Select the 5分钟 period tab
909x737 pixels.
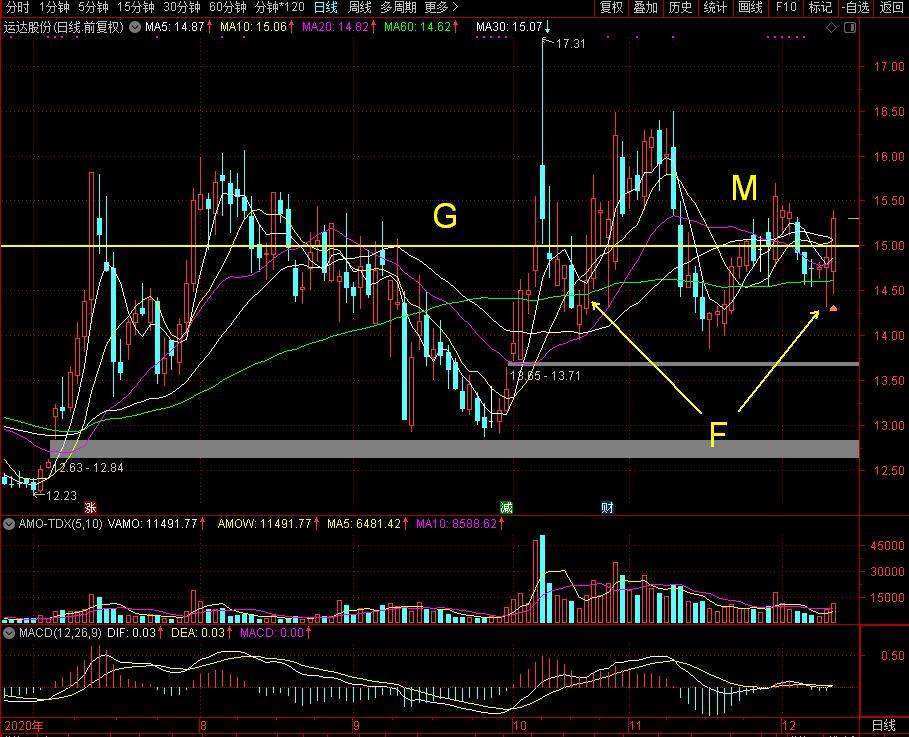click(x=93, y=8)
